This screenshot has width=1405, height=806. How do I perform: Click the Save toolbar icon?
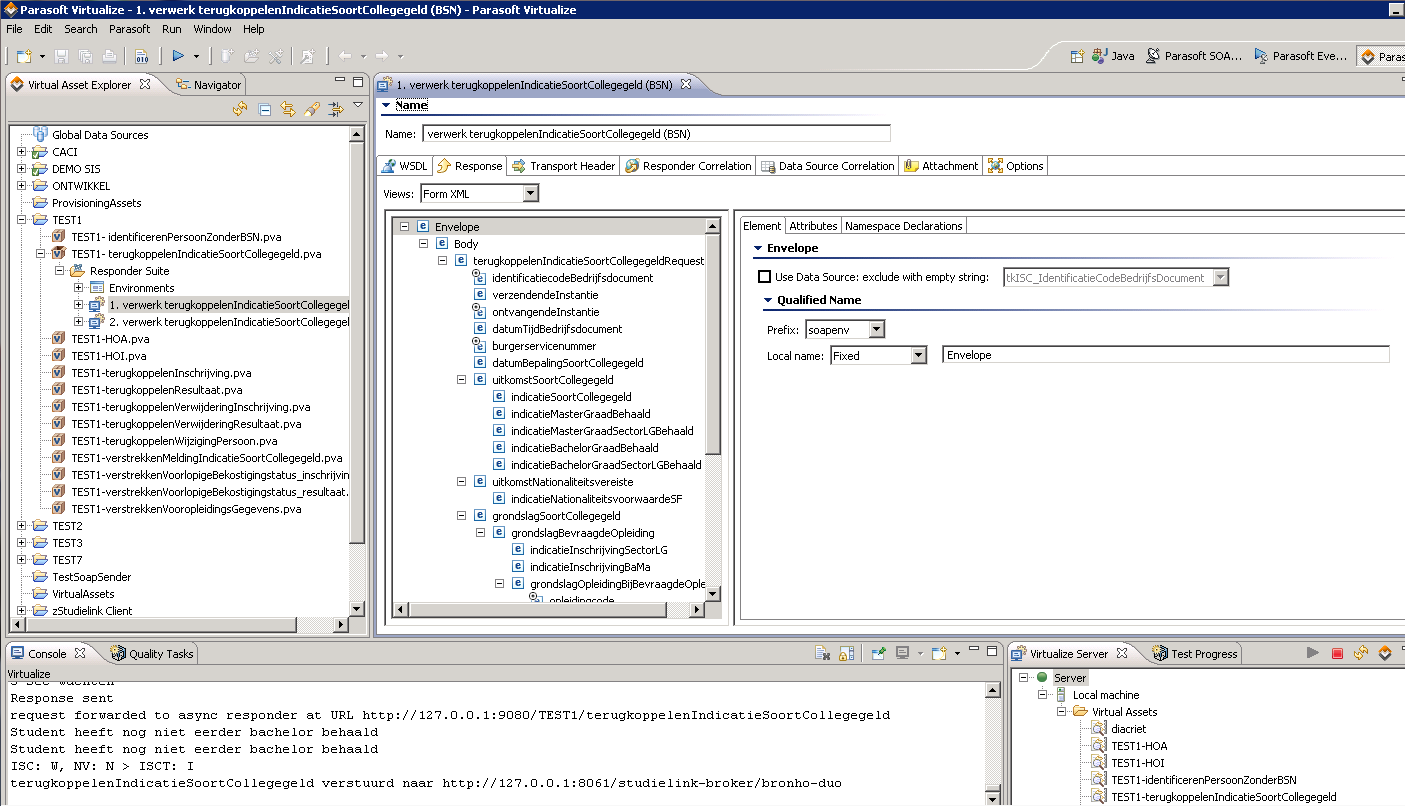[x=62, y=56]
